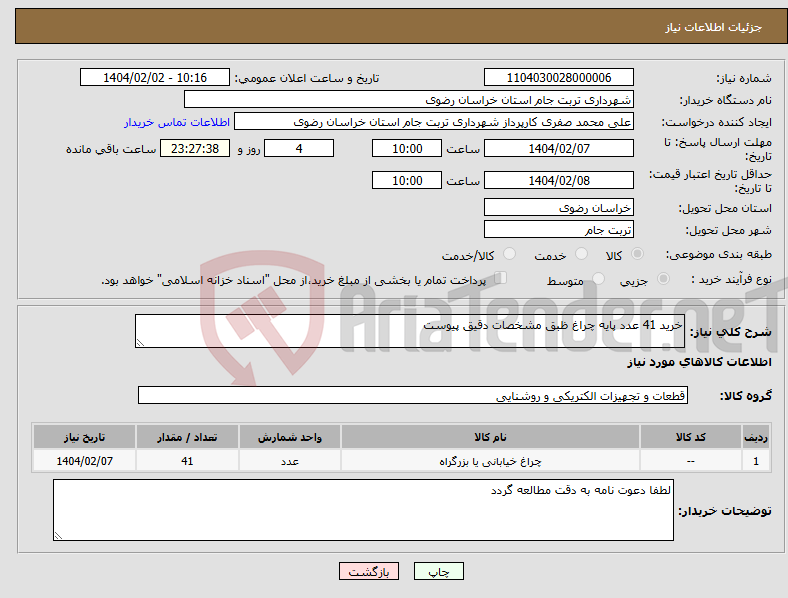Viewport: 788px width, 598px height.
Task: Select the کالا radio button
Action: coord(637,254)
